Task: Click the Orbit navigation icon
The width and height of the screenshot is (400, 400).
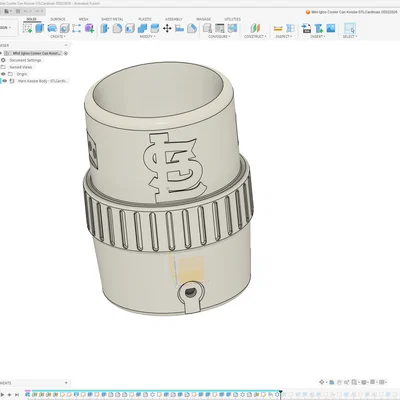Action: tap(322, 382)
